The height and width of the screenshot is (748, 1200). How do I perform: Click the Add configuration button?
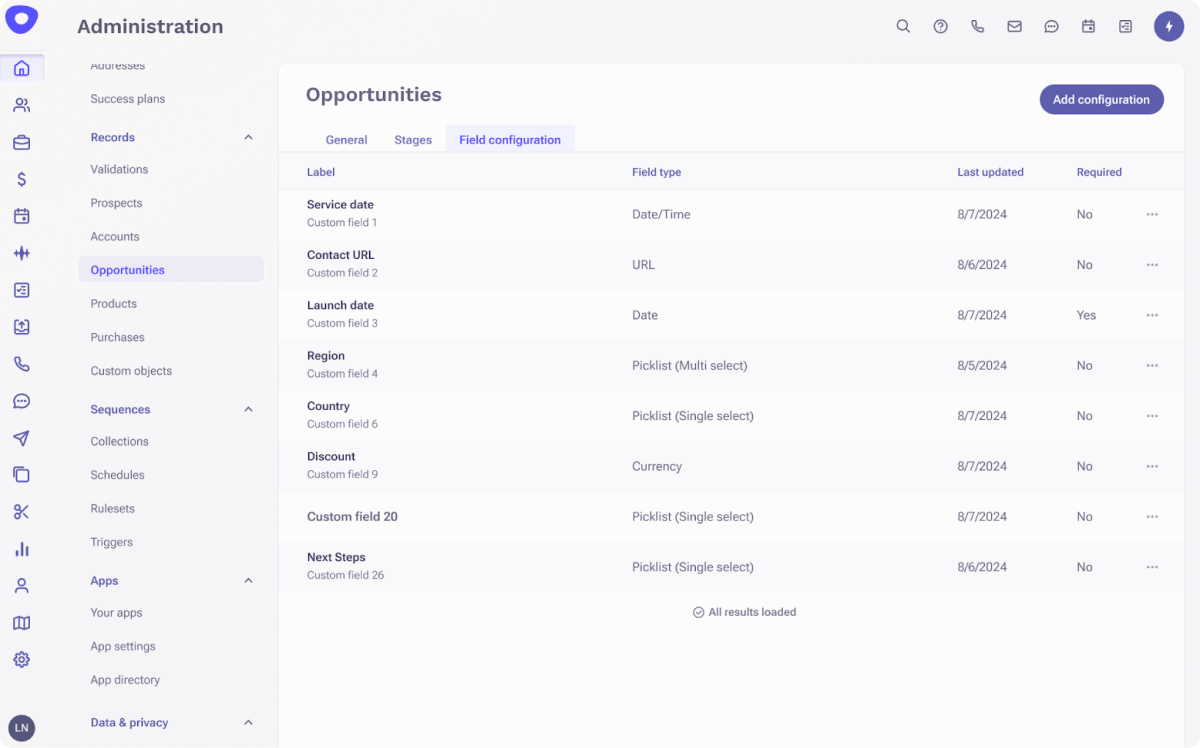[1101, 99]
